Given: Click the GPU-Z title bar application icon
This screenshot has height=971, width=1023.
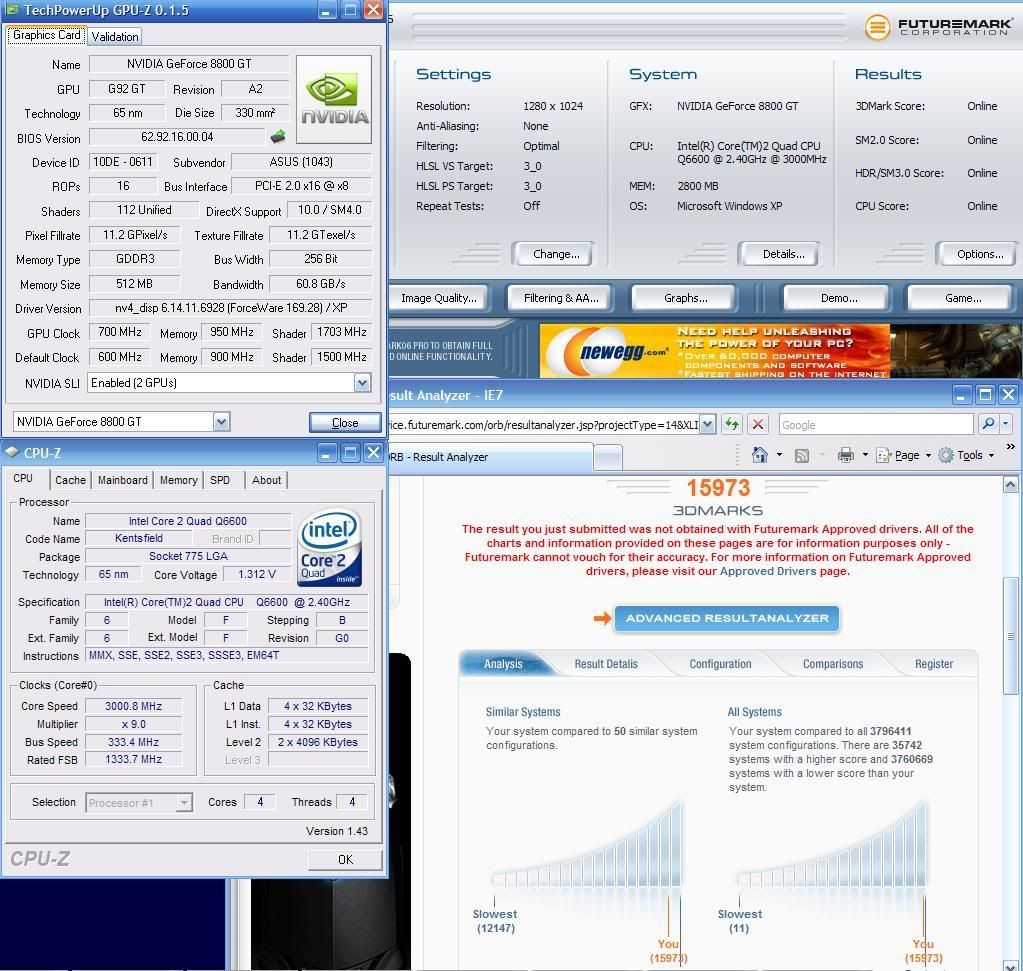Looking at the screenshot, I should coord(11,10).
